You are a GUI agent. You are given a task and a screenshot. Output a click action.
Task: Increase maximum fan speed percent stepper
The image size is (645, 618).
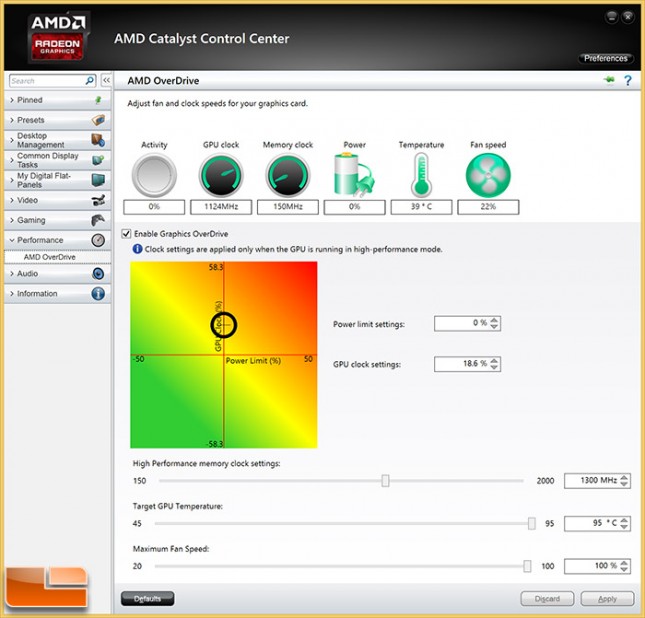click(624, 563)
